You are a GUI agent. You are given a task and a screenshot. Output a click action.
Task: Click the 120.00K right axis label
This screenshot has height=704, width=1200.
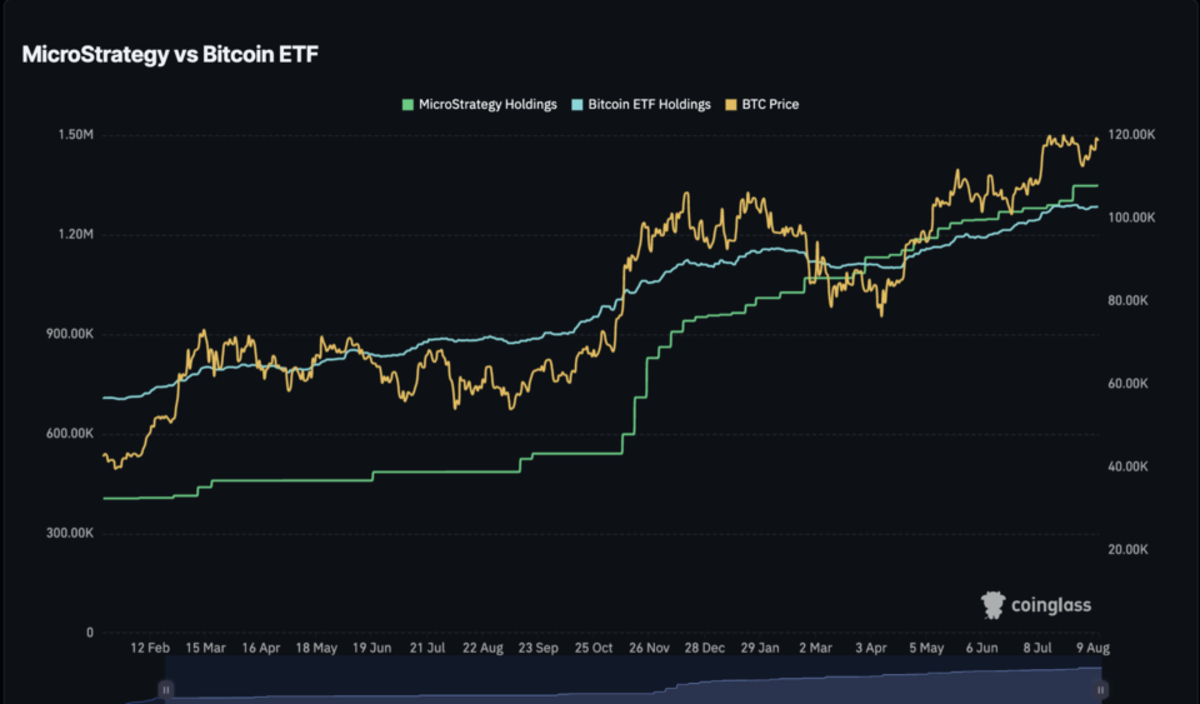(x=1132, y=135)
